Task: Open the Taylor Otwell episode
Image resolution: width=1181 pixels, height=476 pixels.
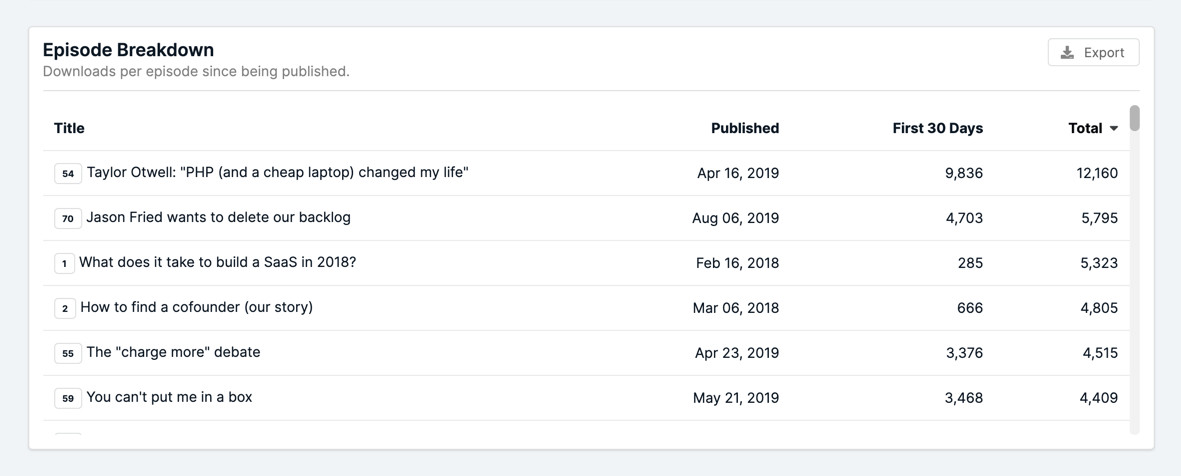Action: coord(277,172)
